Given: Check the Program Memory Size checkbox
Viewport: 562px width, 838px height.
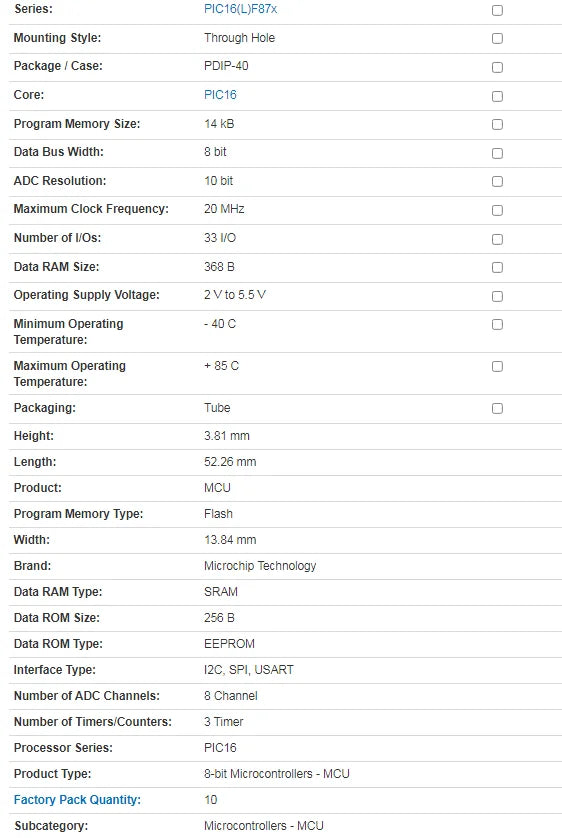Looking at the screenshot, I should pyautogui.click(x=497, y=125).
